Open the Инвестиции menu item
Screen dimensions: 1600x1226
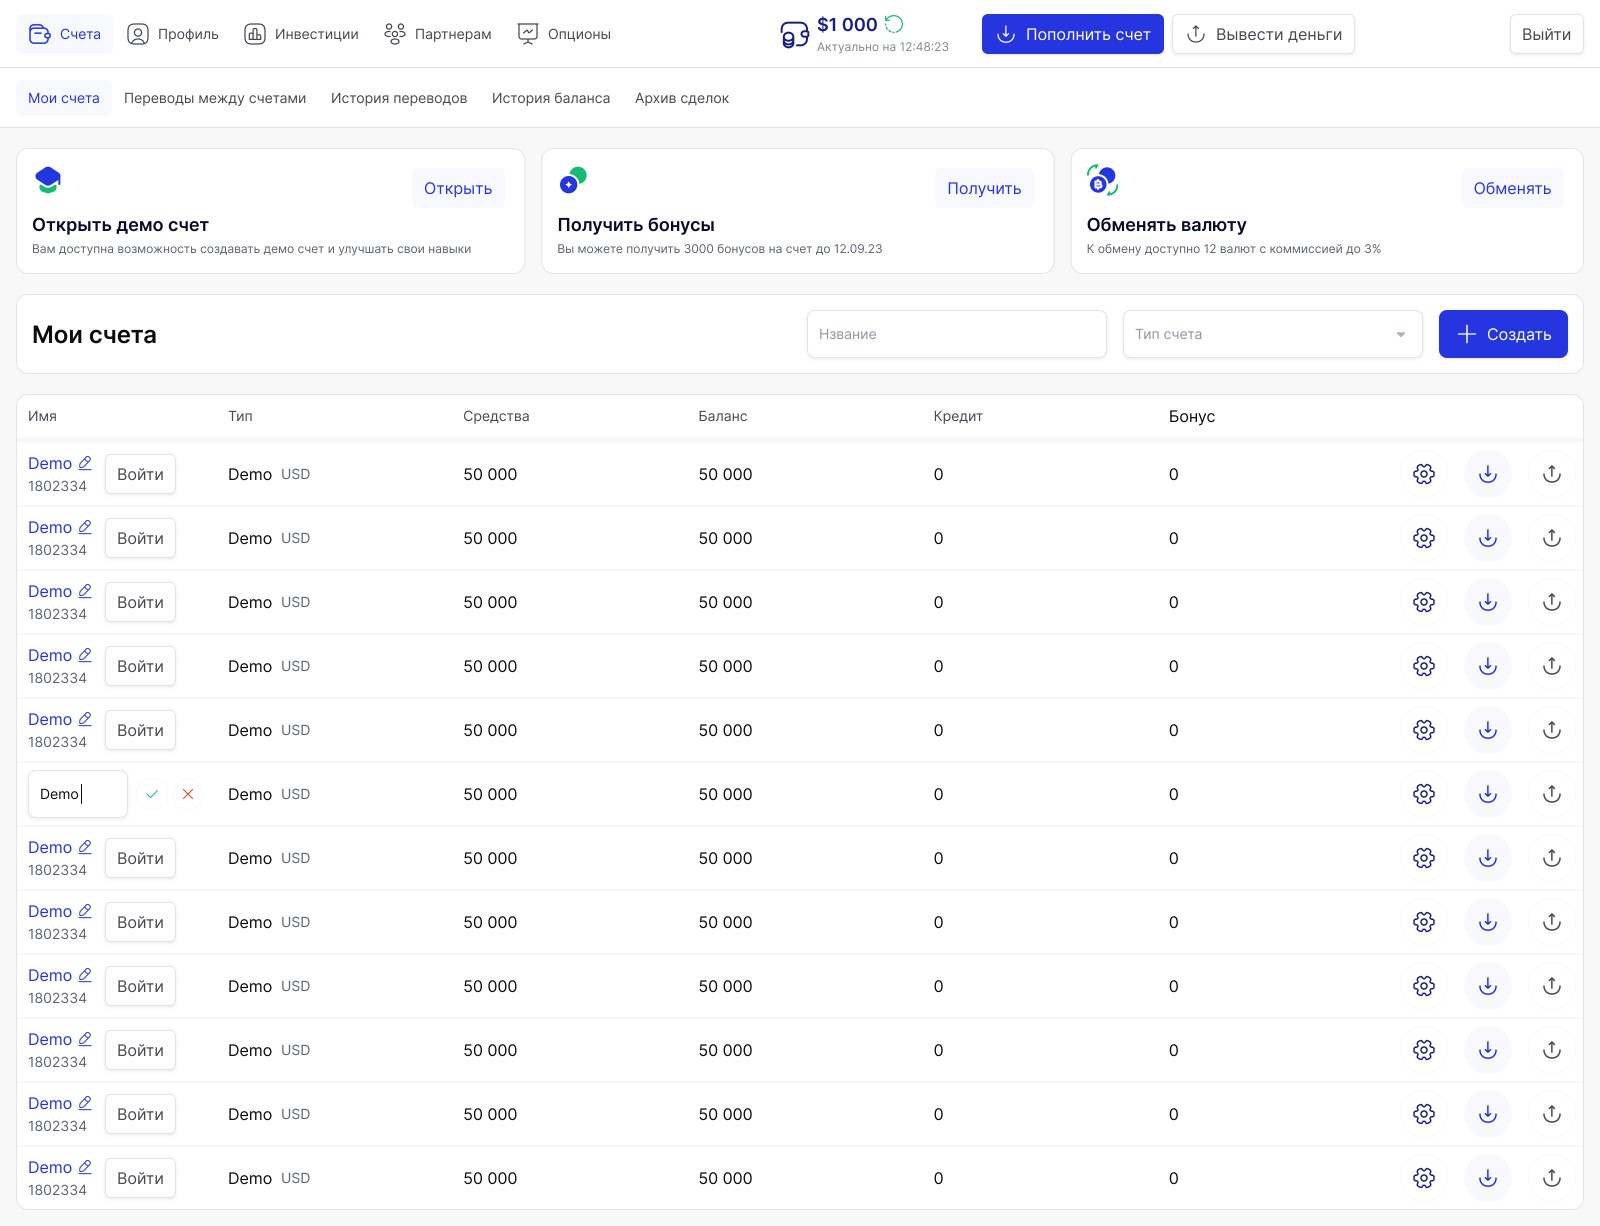coord(301,34)
